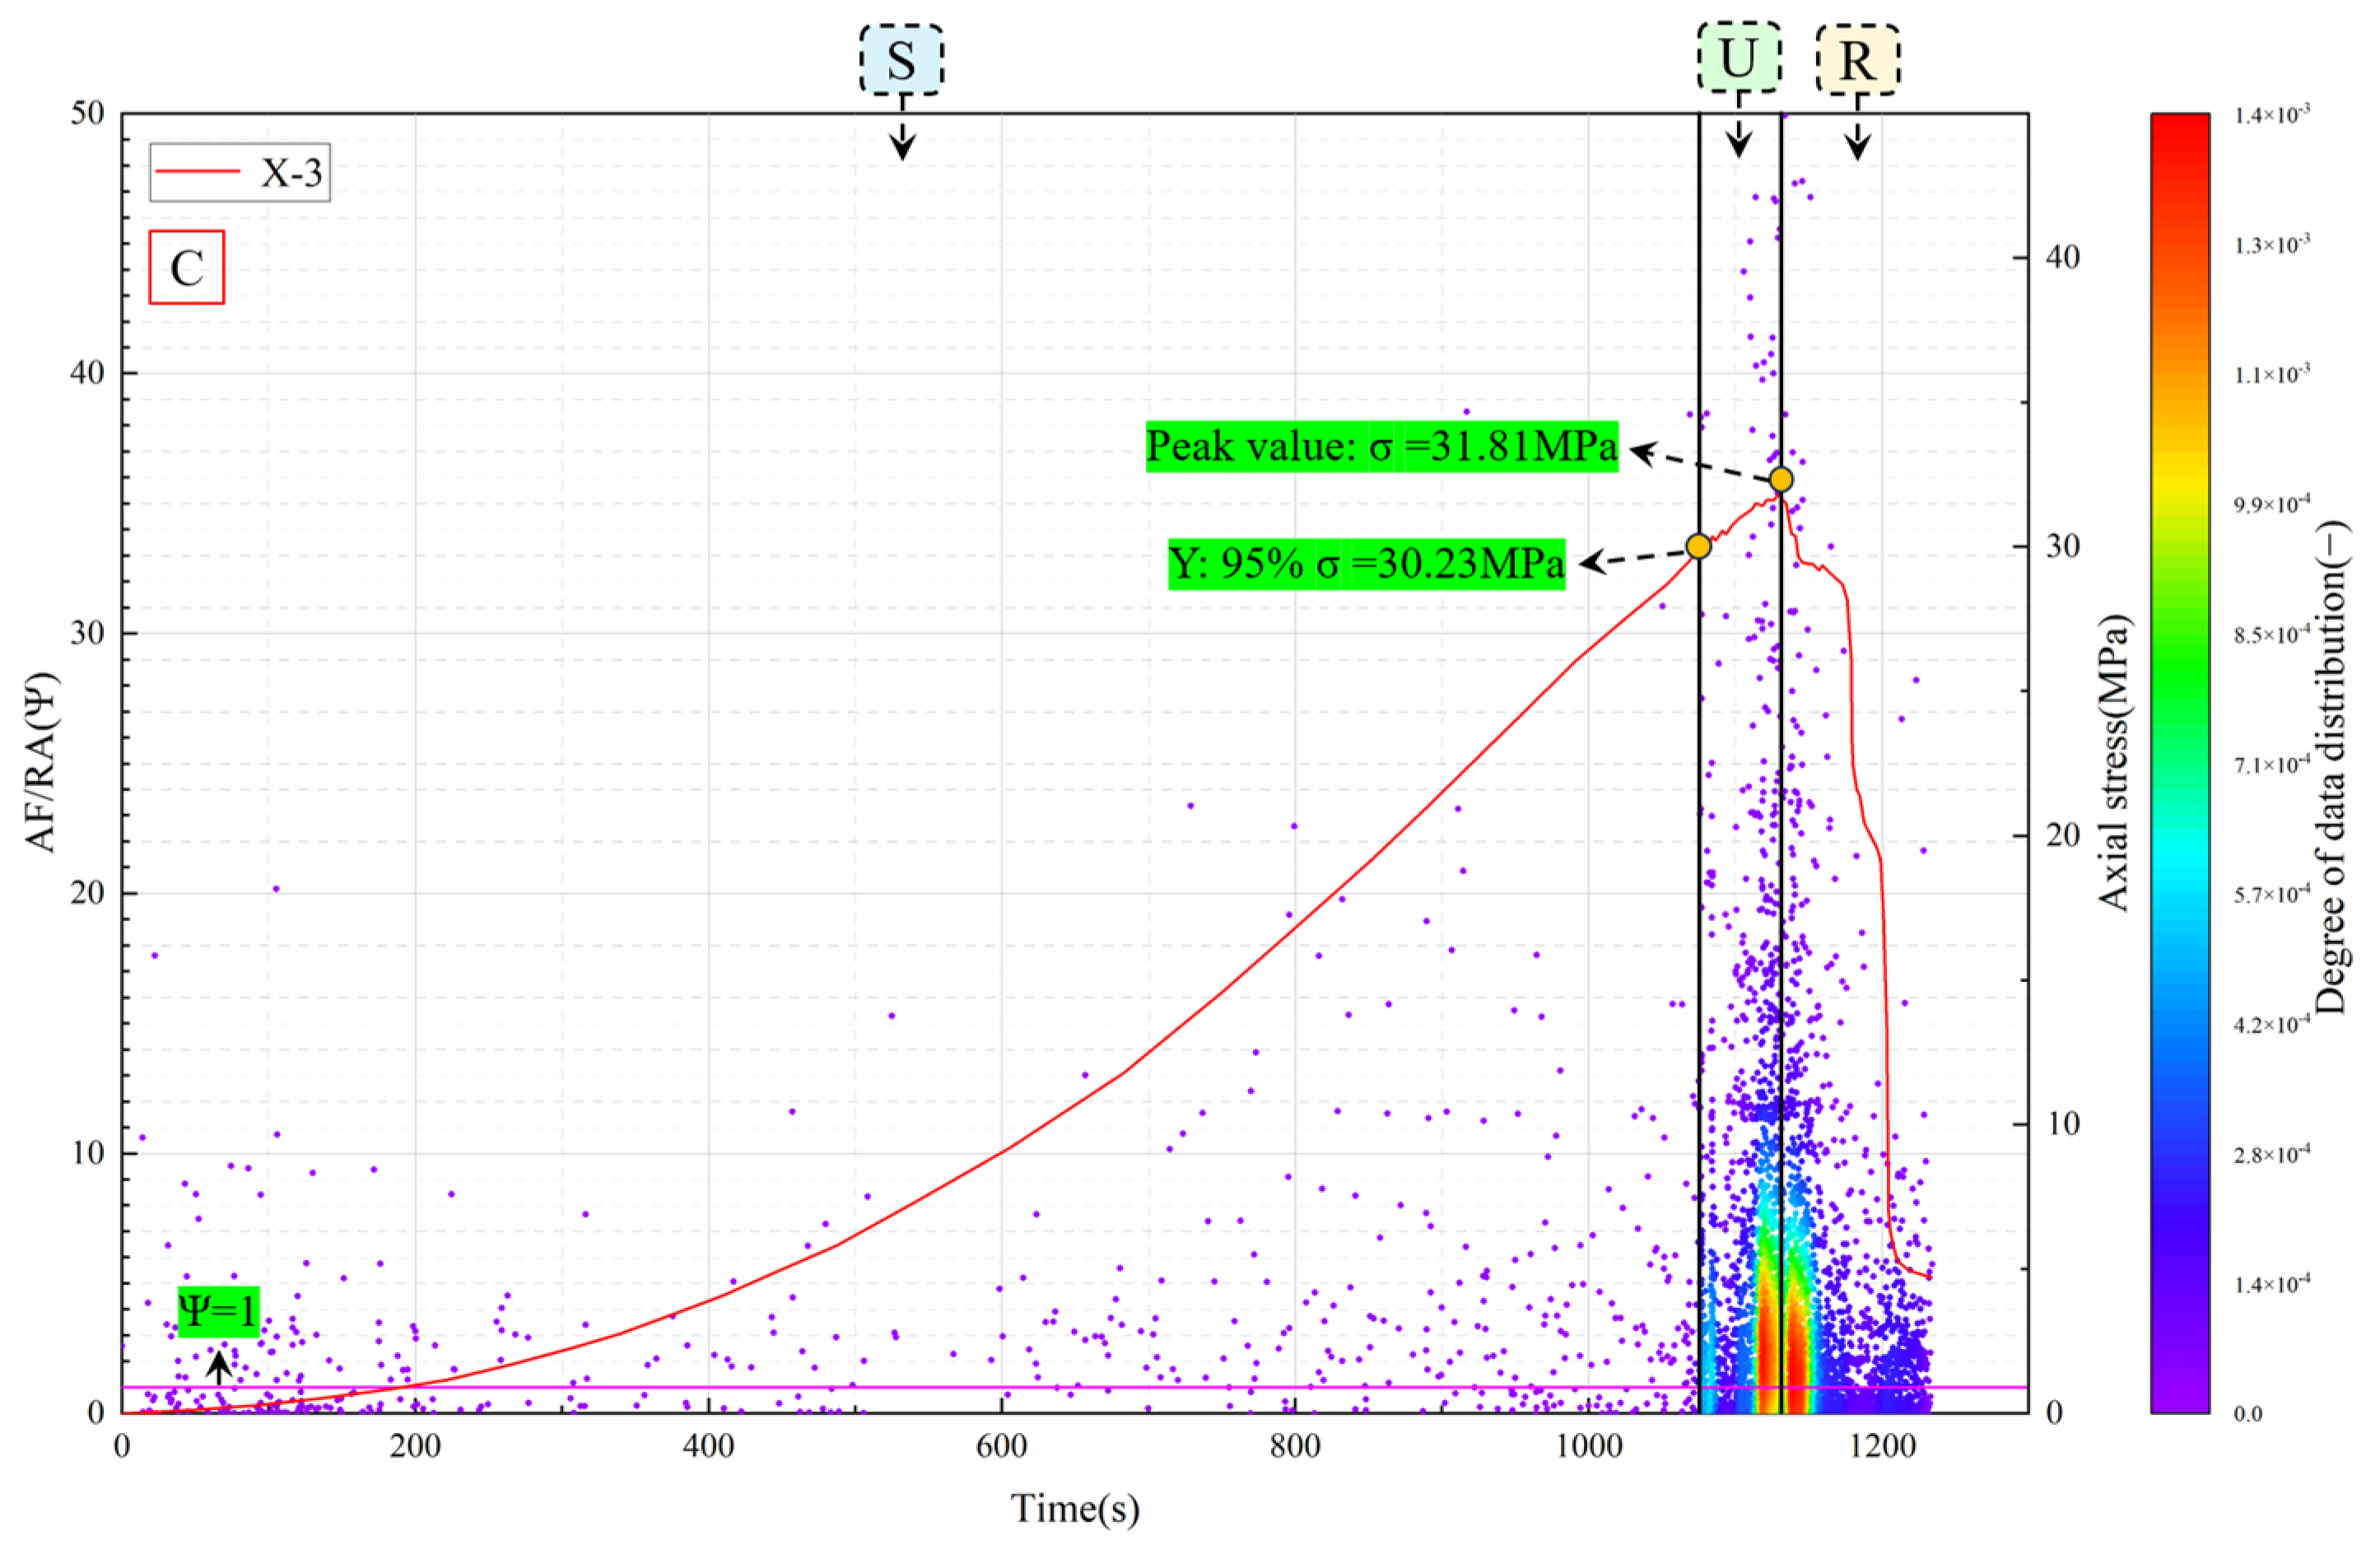Click the Ψ=1 green label
The height and width of the screenshot is (1554, 2380).
tap(219, 1311)
